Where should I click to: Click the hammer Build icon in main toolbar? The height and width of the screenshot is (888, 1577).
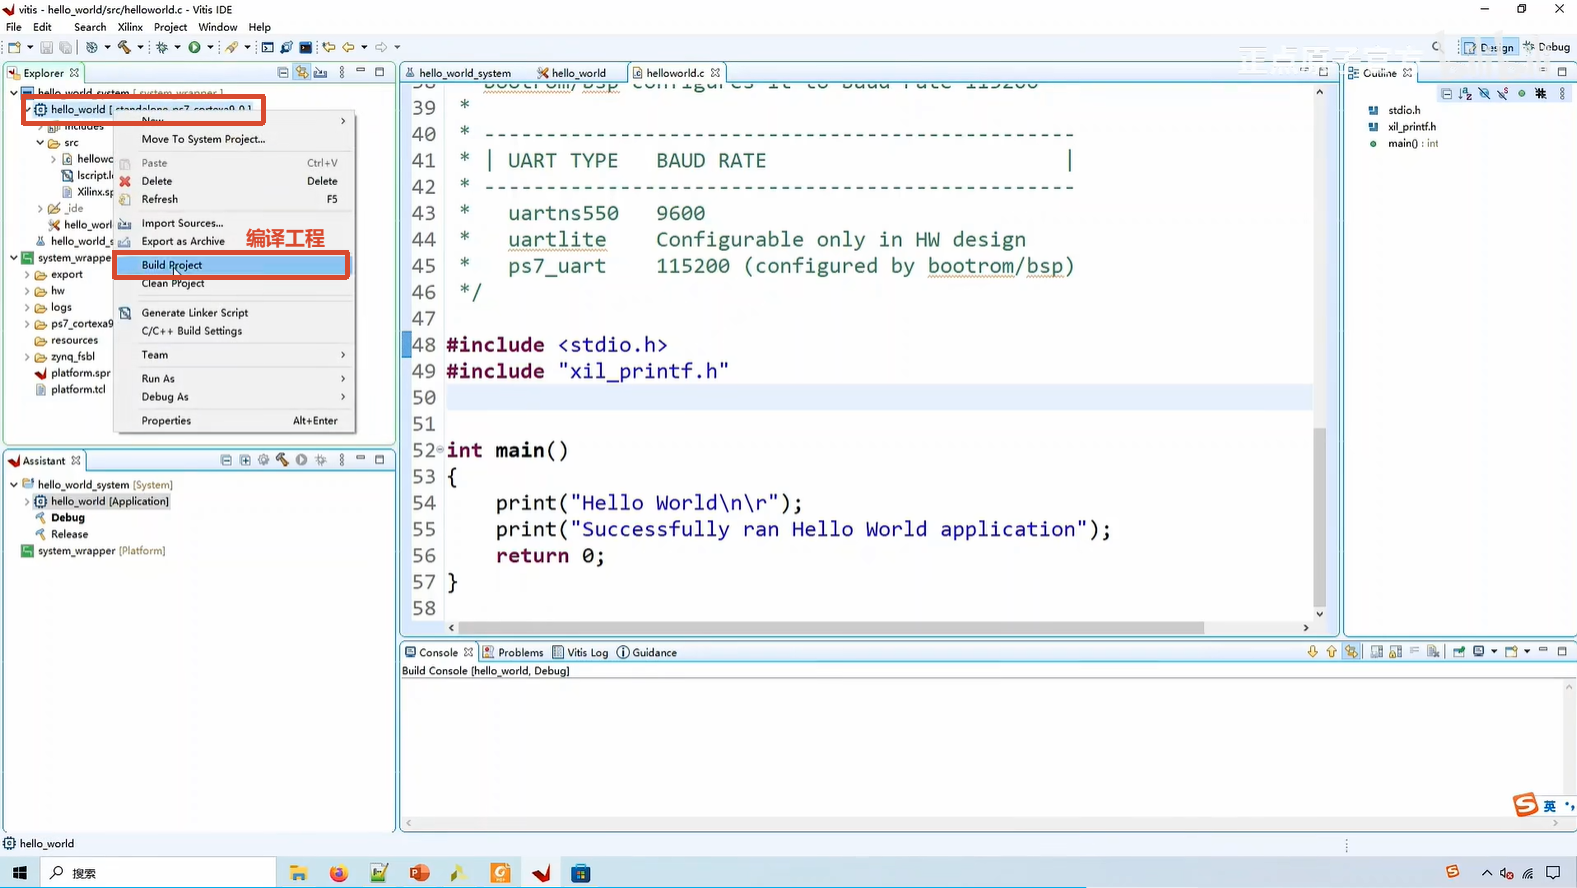[x=124, y=47]
